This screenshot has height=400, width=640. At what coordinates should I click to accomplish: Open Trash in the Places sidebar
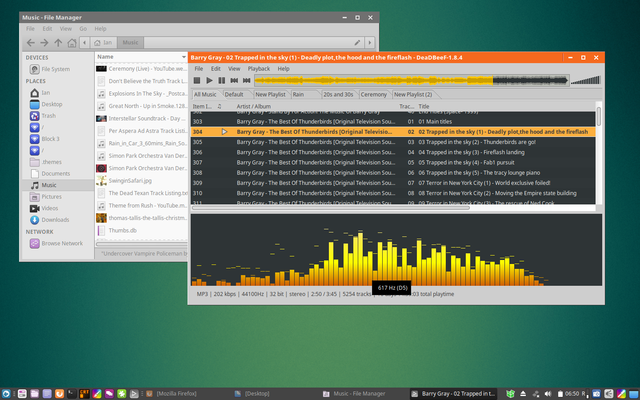[x=43, y=116]
